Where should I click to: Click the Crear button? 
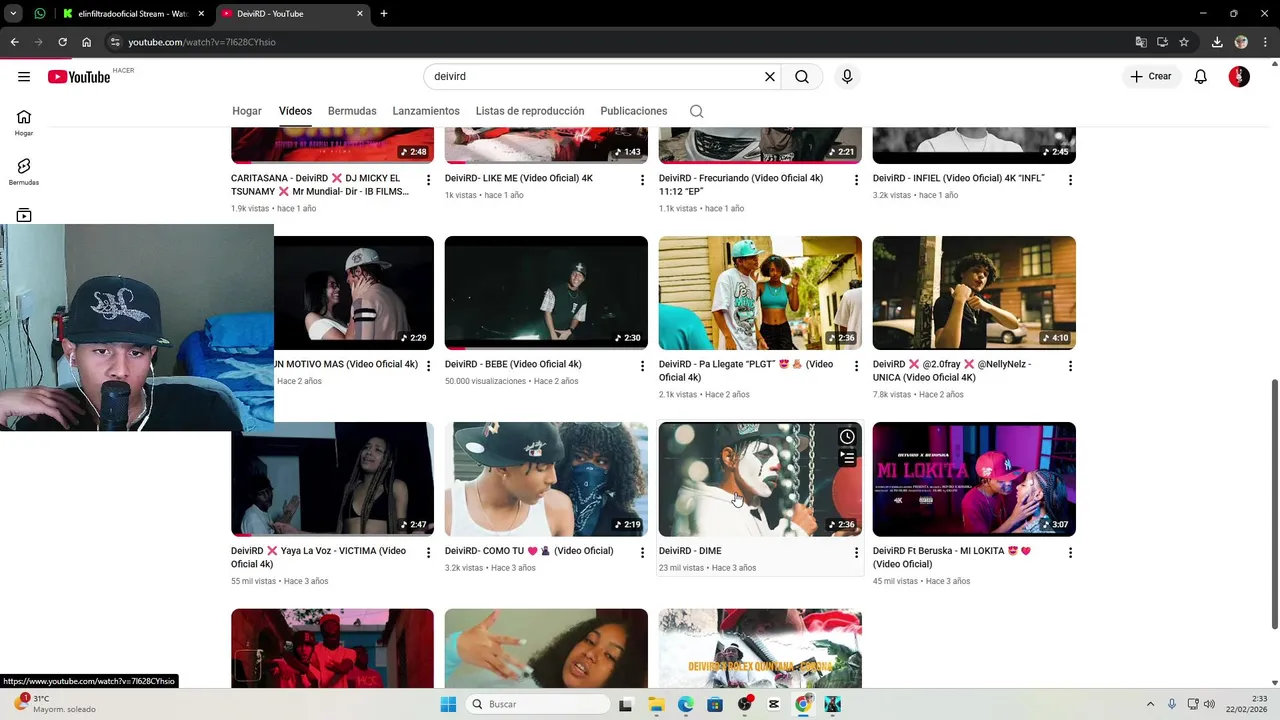coord(1151,77)
